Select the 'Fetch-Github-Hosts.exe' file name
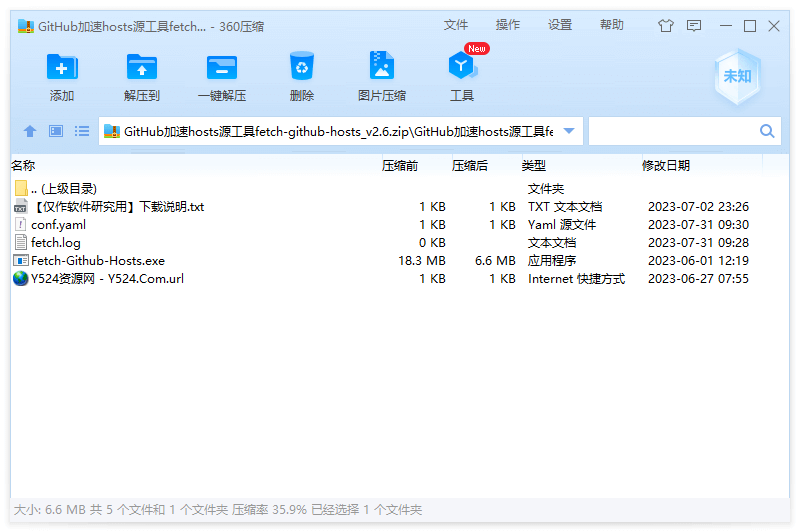This screenshot has width=800, height=532. click(98, 261)
